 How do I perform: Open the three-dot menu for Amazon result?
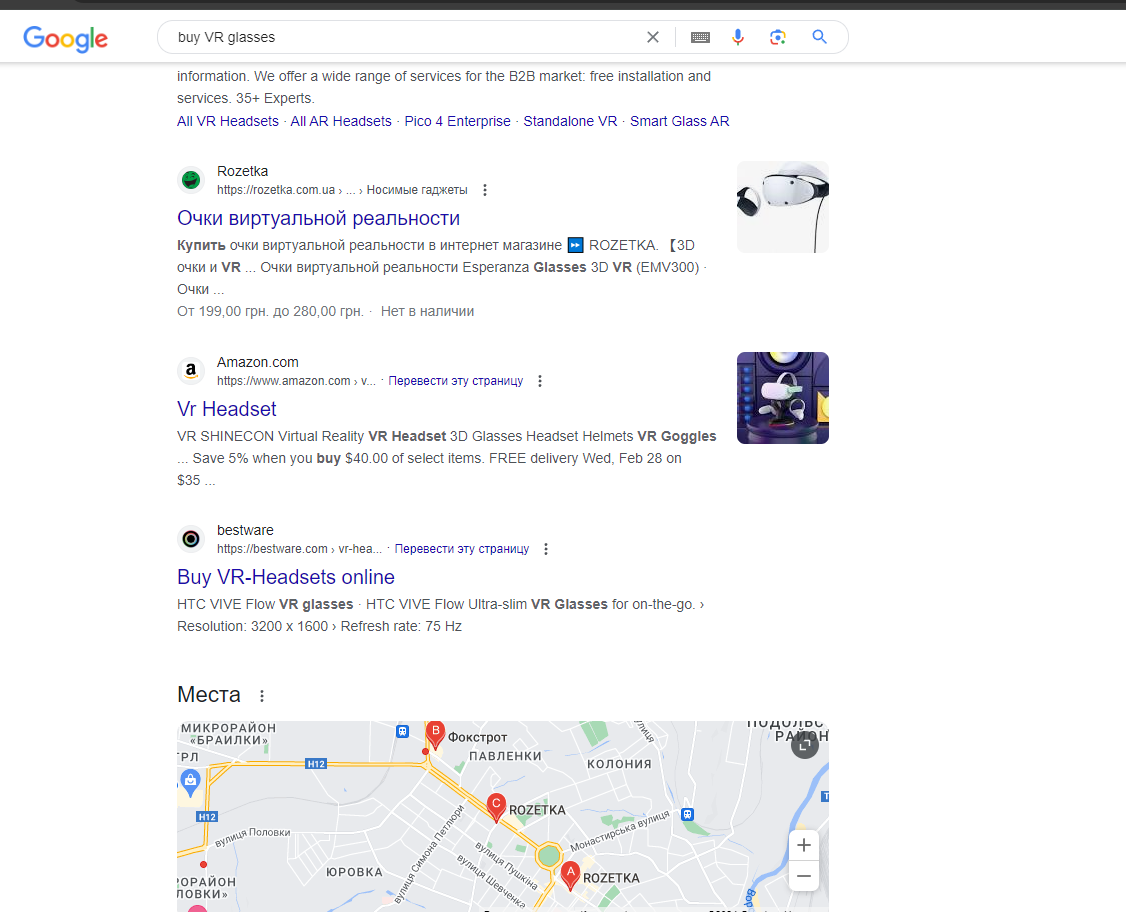pyautogui.click(x=540, y=381)
